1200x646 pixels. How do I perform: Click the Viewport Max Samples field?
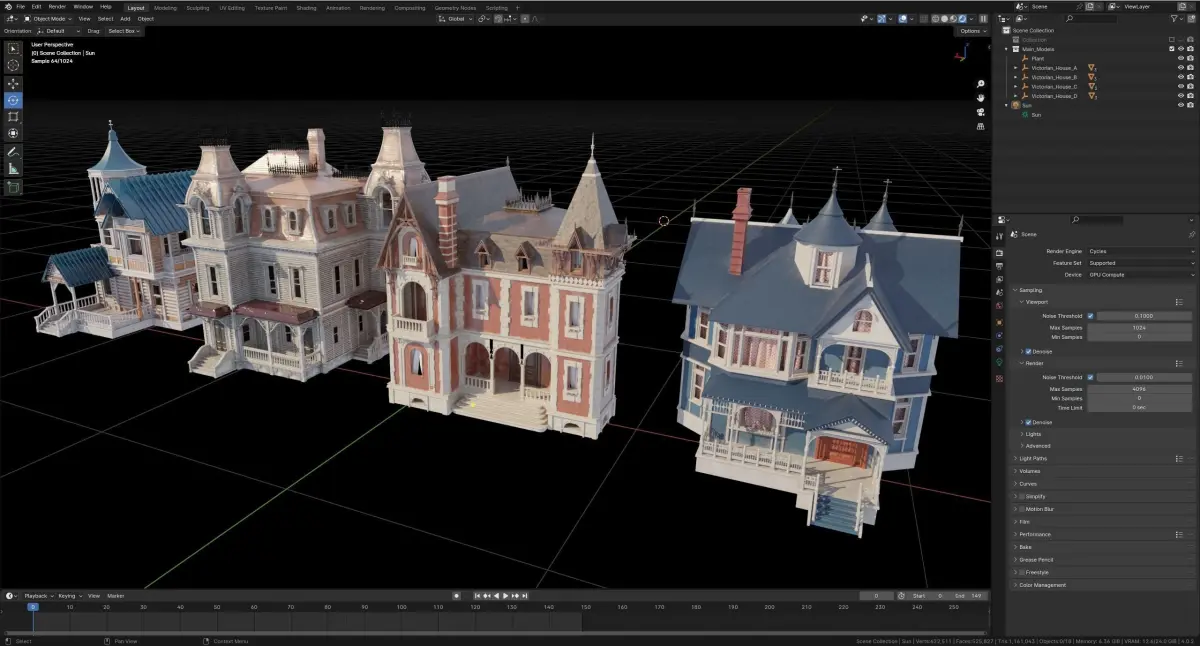[x=1139, y=327]
